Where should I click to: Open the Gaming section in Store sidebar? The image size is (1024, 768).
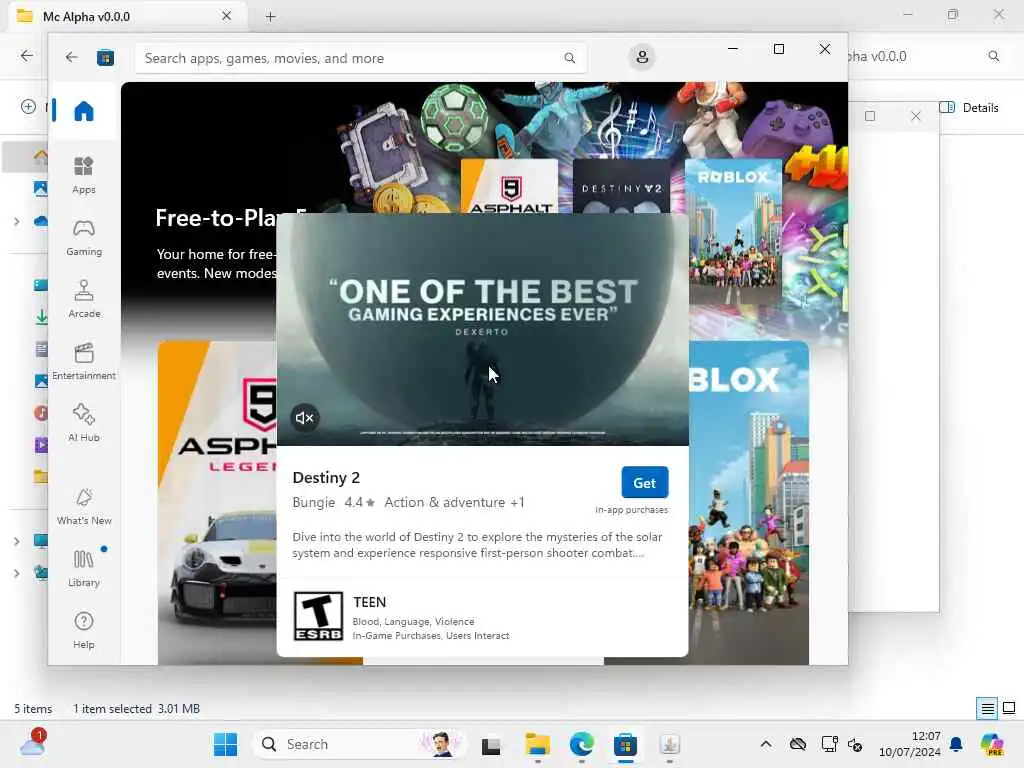tap(84, 238)
